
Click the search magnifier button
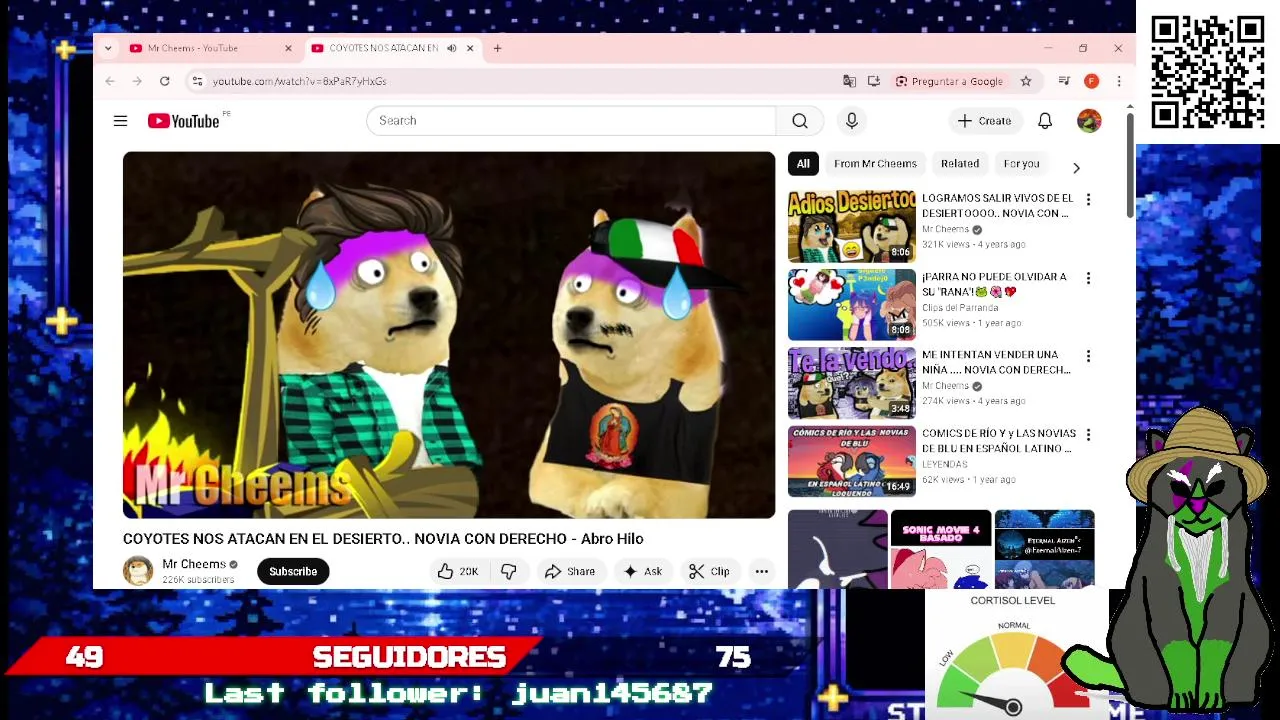coord(800,120)
